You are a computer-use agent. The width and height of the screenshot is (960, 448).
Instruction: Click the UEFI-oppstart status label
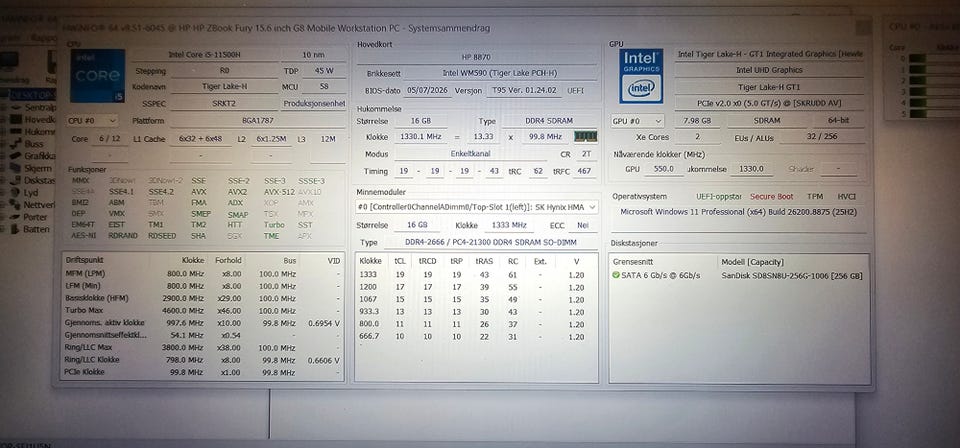[719, 196]
